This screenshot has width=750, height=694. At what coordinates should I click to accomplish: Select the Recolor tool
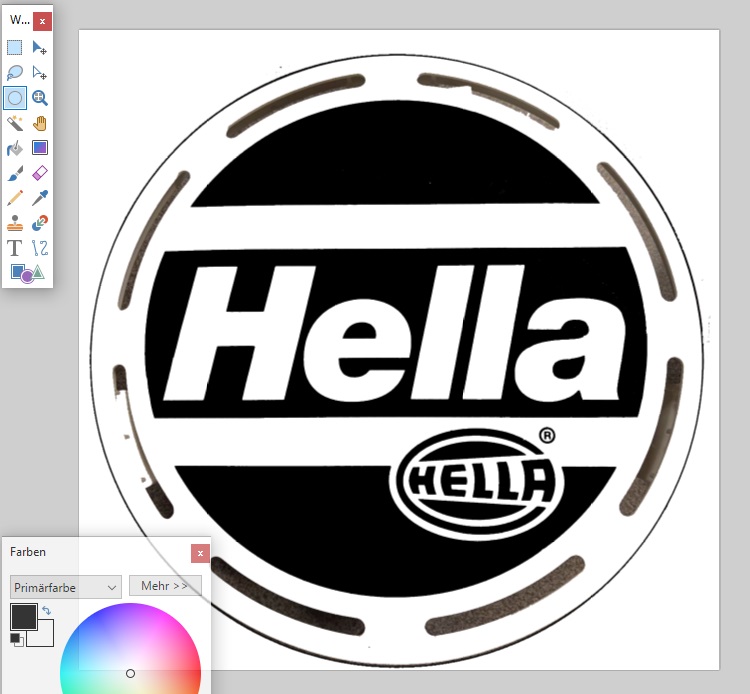click(40, 223)
